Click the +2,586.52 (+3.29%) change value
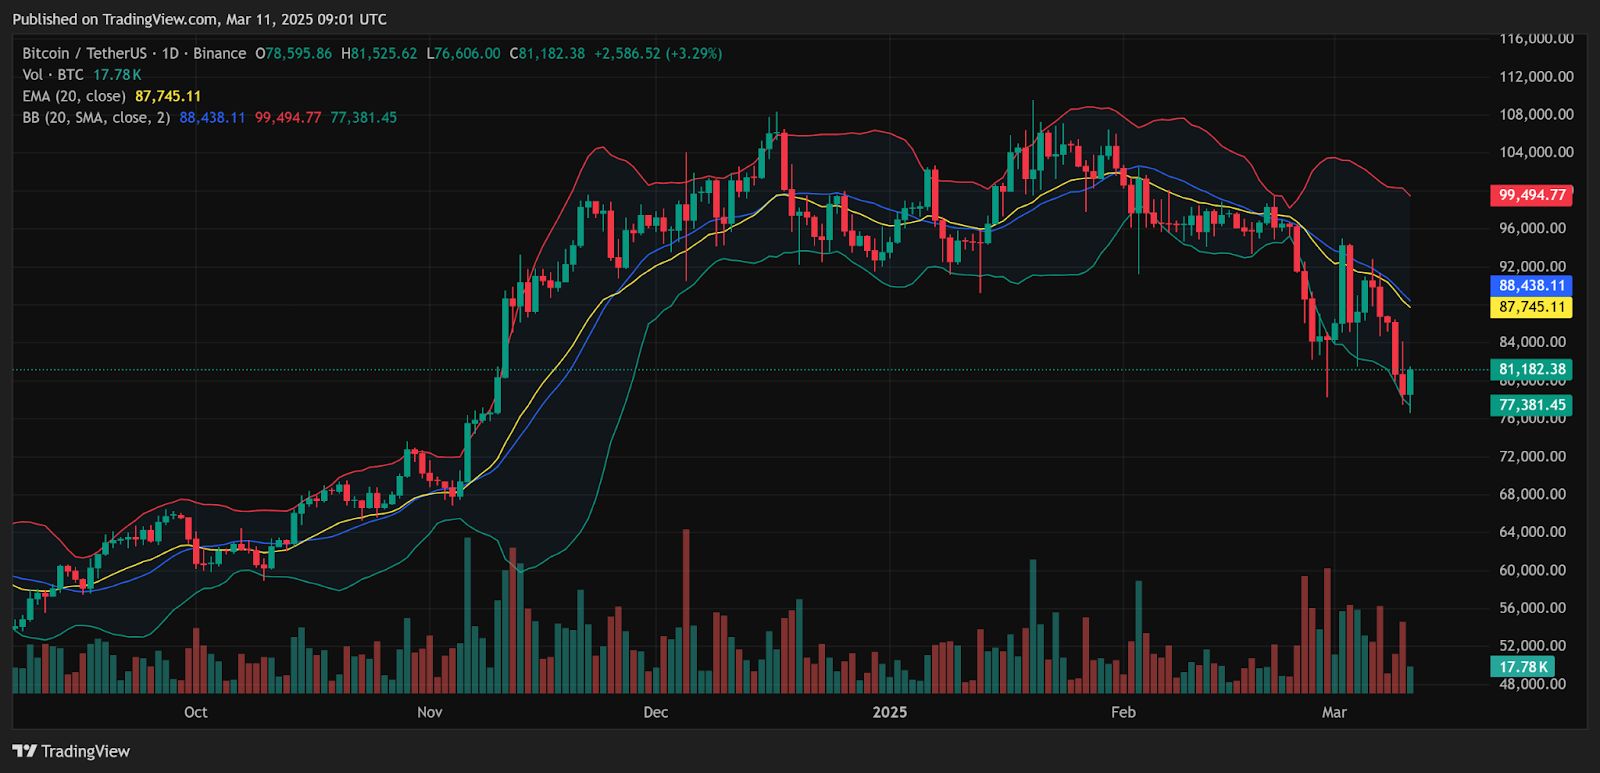 pyautogui.click(x=658, y=53)
